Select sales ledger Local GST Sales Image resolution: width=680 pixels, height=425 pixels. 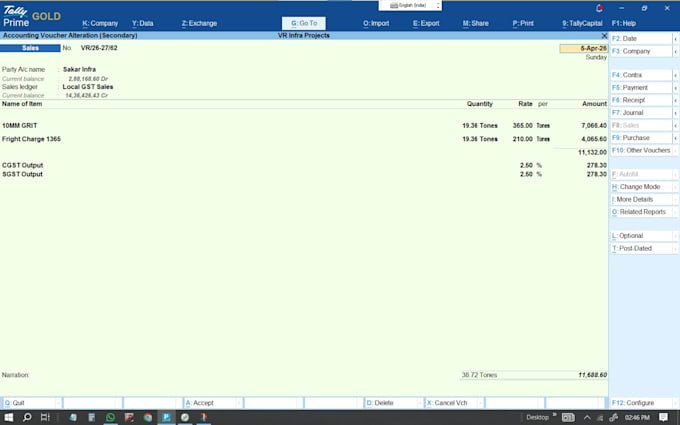(88, 87)
